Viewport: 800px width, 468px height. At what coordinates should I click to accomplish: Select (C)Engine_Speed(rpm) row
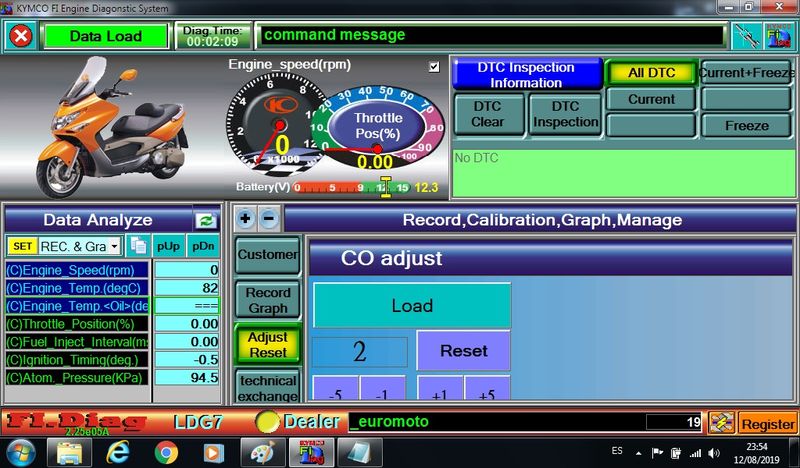point(77,270)
